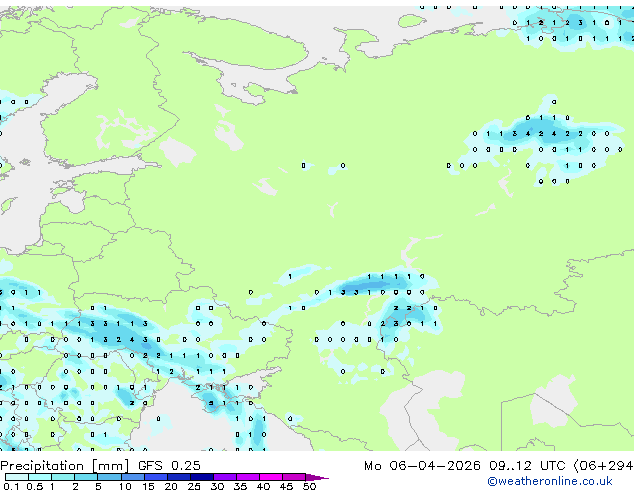Pick the 2–5 mm light blue legend swatch
Image resolution: width=634 pixels, height=490 pixels.
(86, 477)
